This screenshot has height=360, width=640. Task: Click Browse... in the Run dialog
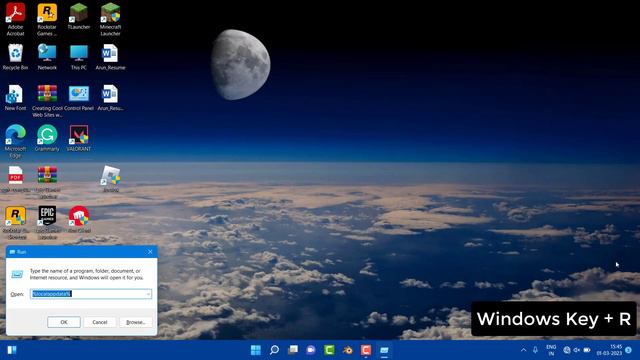(136, 322)
